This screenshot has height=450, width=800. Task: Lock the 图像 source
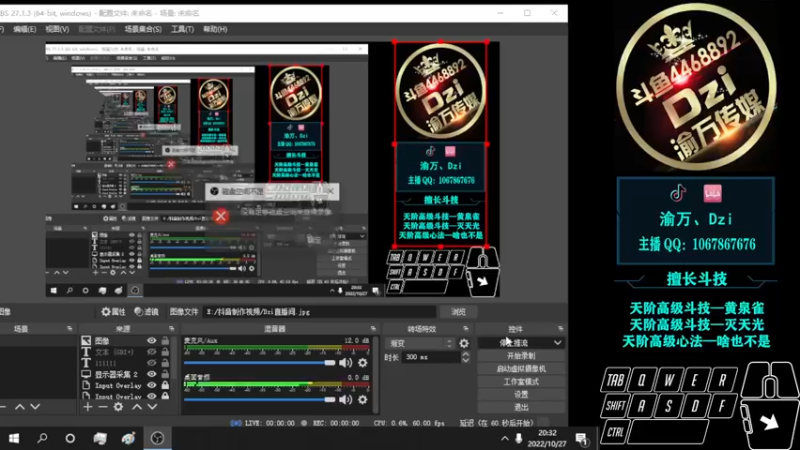[165, 340]
